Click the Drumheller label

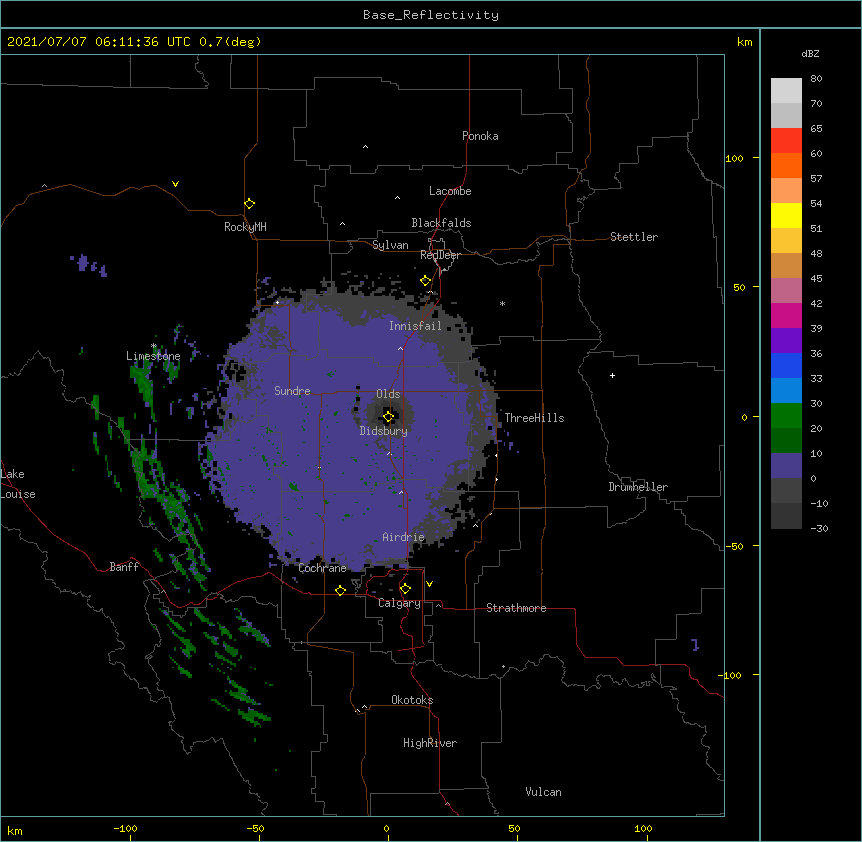click(x=638, y=487)
